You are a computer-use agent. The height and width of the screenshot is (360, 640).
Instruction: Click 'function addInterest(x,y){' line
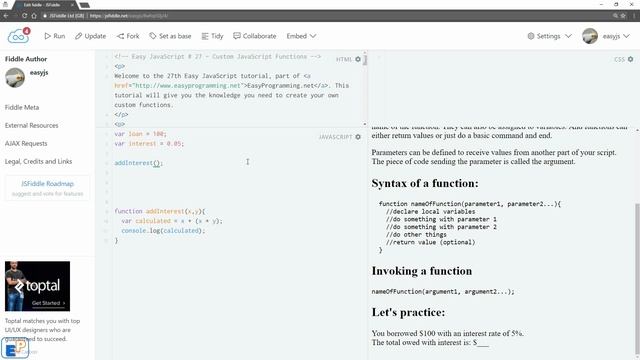[x=160, y=211]
